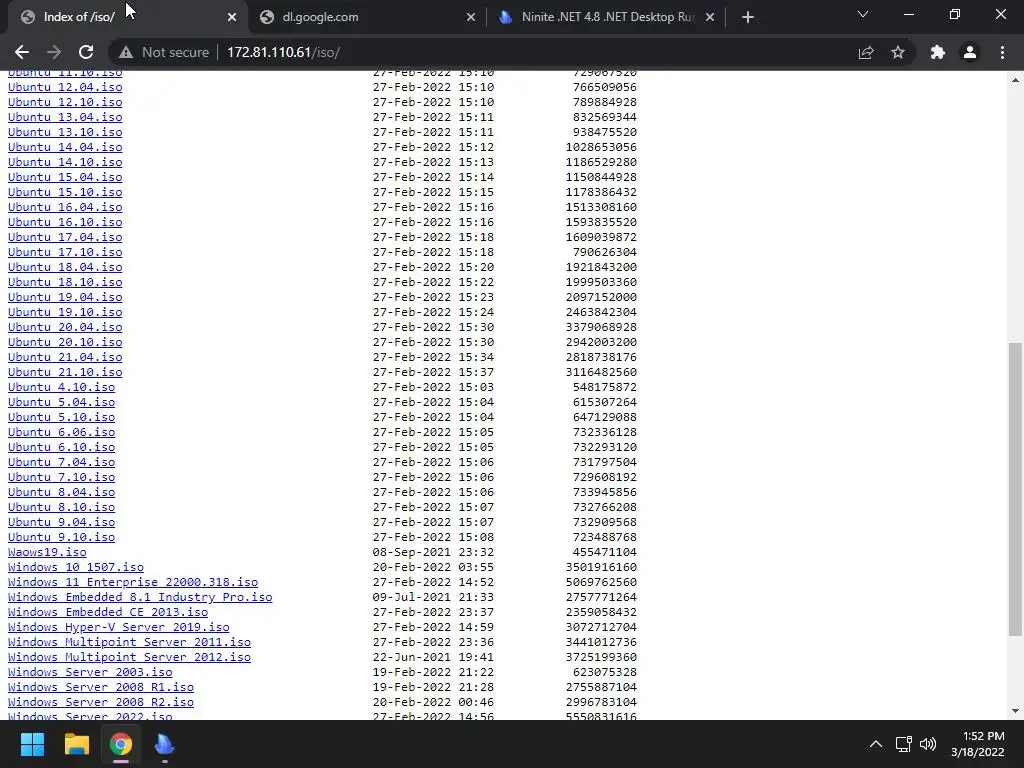The image size is (1024, 768).
Task: Download Ubuntu_16.04.iso
Action: (65, 207)
